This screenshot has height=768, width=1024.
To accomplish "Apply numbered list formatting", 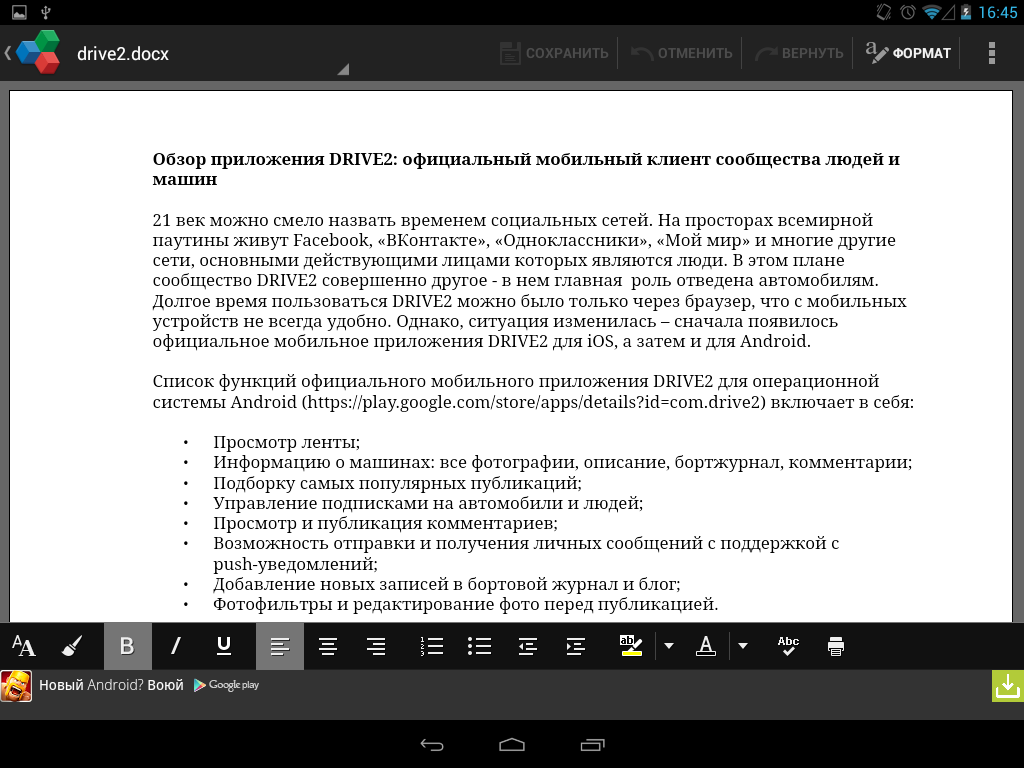I will [x=432, y=646].
